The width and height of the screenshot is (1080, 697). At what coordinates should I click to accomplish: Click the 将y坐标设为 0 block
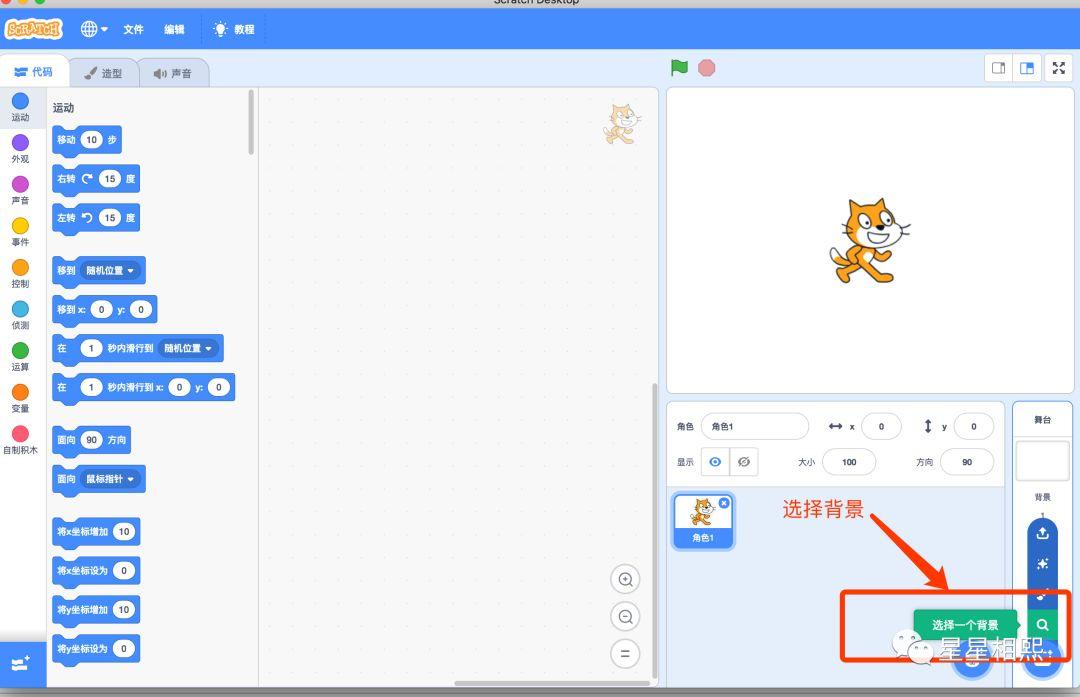[x=96, y=649]
